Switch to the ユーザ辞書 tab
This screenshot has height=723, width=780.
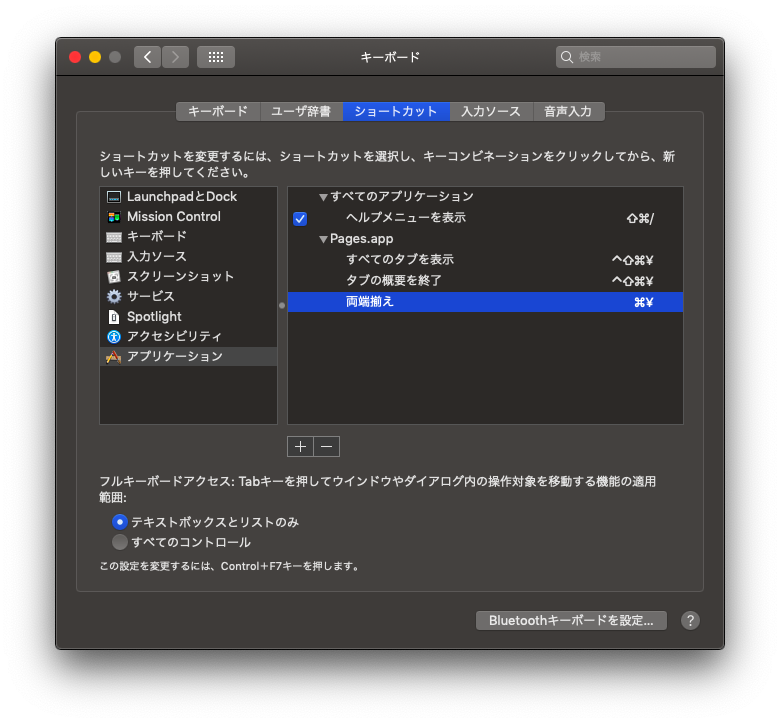click(x=301, y=111)
